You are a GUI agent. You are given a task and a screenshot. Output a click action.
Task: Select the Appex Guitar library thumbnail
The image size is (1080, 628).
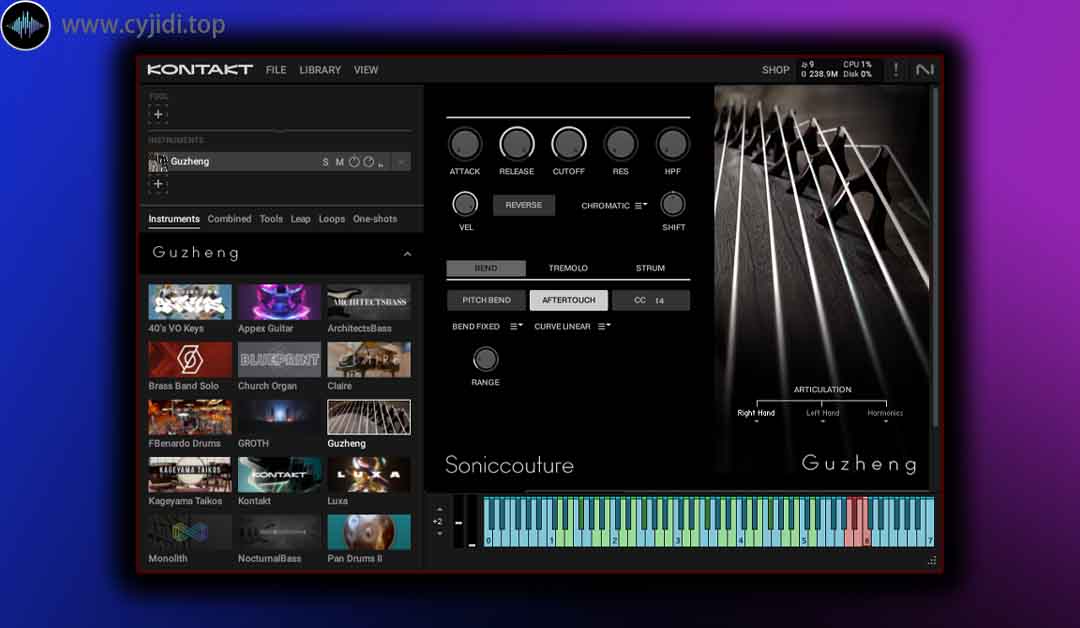[x=280, y=302]
